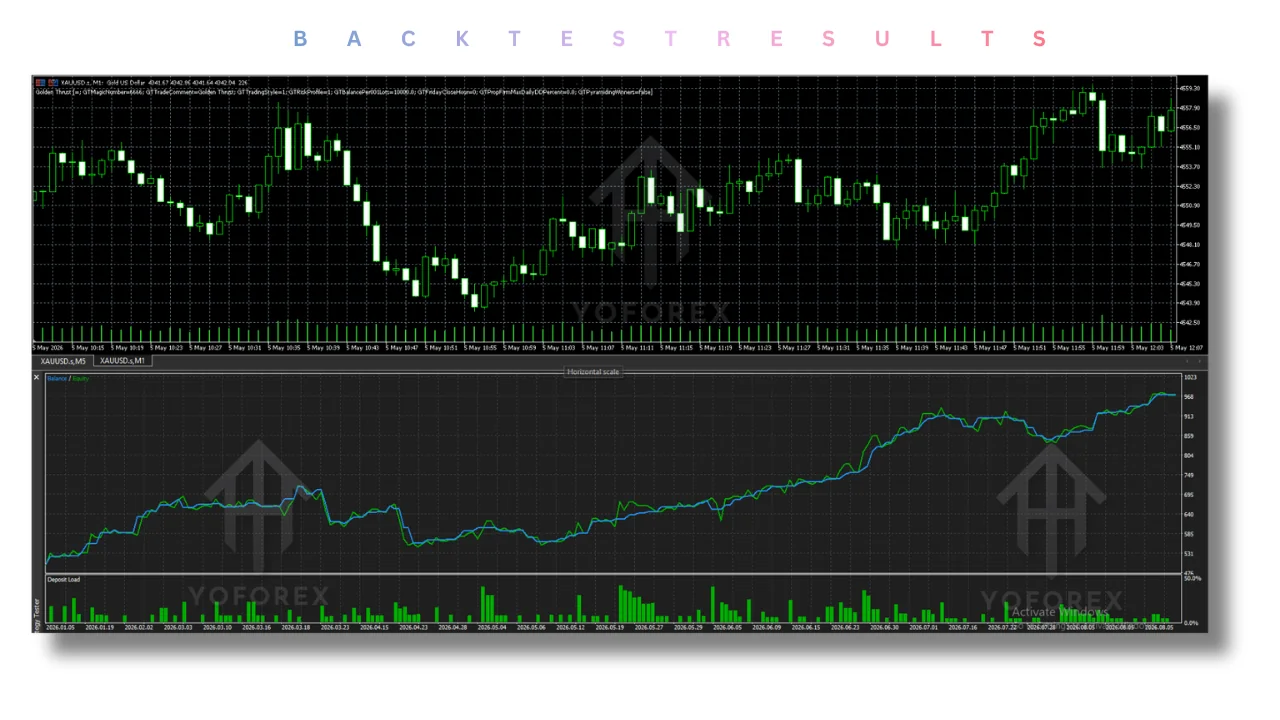Image resolution: width=1280 pixels, height=720 pixels.
Task: Click the Horizontal scale tooltip label
Action: click(x=594, y=372)
